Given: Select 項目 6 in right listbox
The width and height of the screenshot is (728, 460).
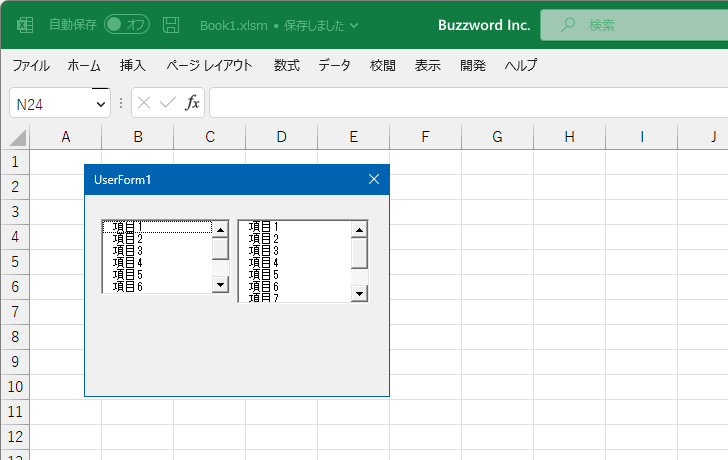Looking at the screenshot, I should (295, 287).
